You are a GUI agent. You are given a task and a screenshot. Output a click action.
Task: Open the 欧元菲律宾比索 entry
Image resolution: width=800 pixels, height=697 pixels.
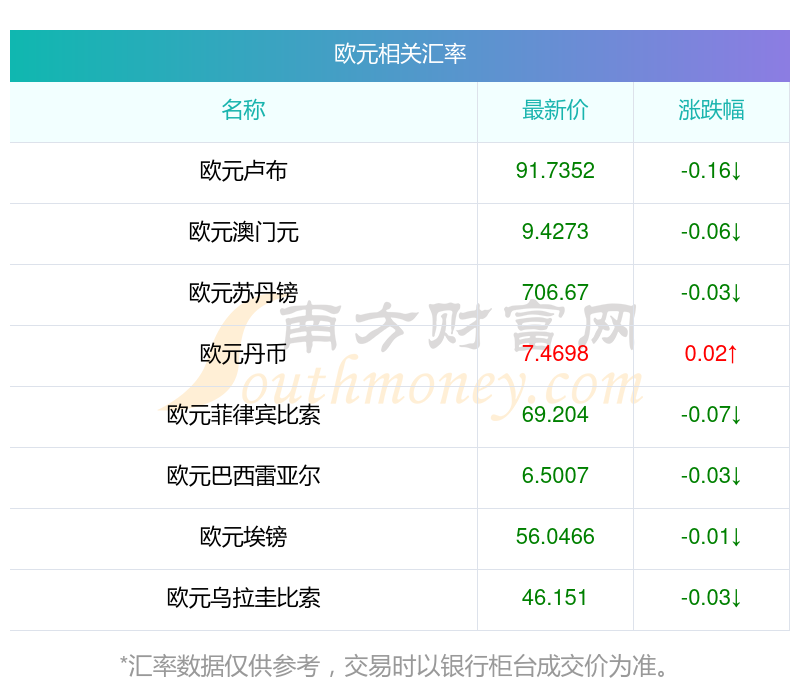(x=243, y=415)
